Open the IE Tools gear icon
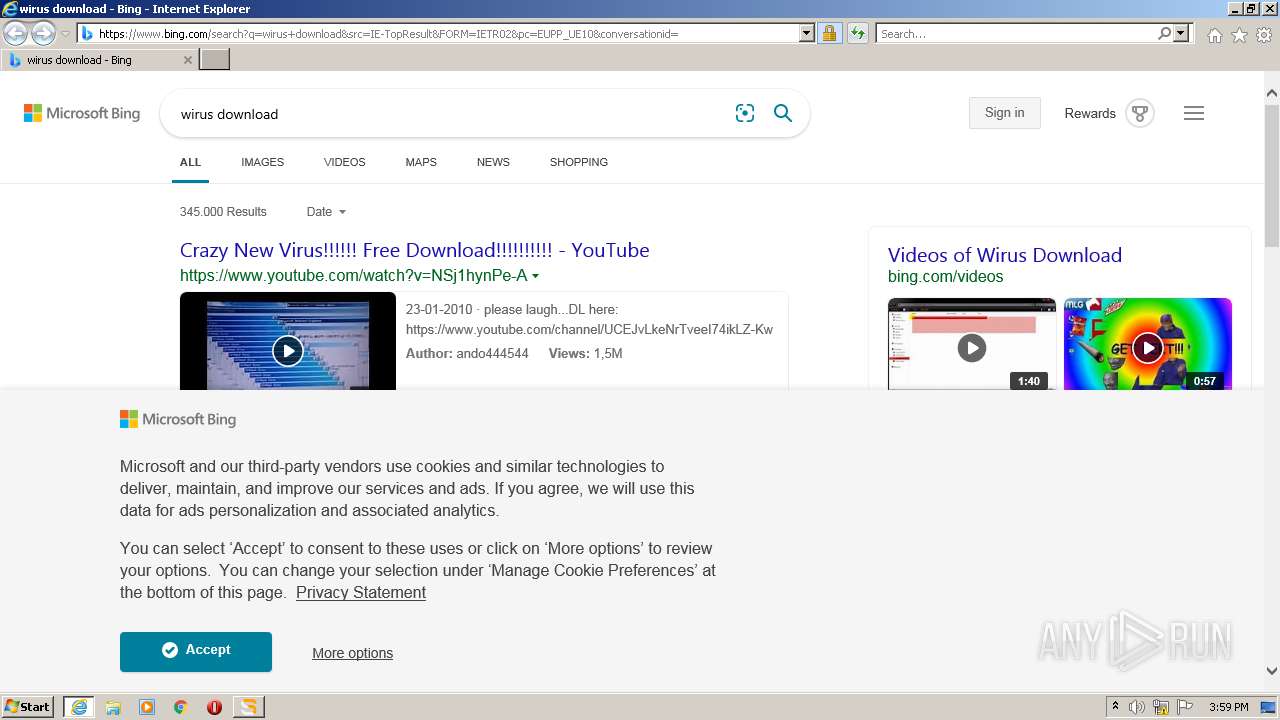The width and height of the screenshot is (1280, 720). click(x=1264, y=35)
